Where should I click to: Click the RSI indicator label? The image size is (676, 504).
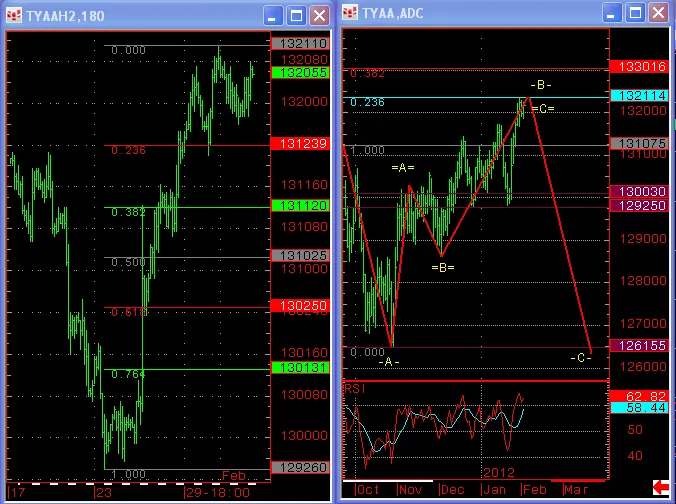tap(354, 386)
